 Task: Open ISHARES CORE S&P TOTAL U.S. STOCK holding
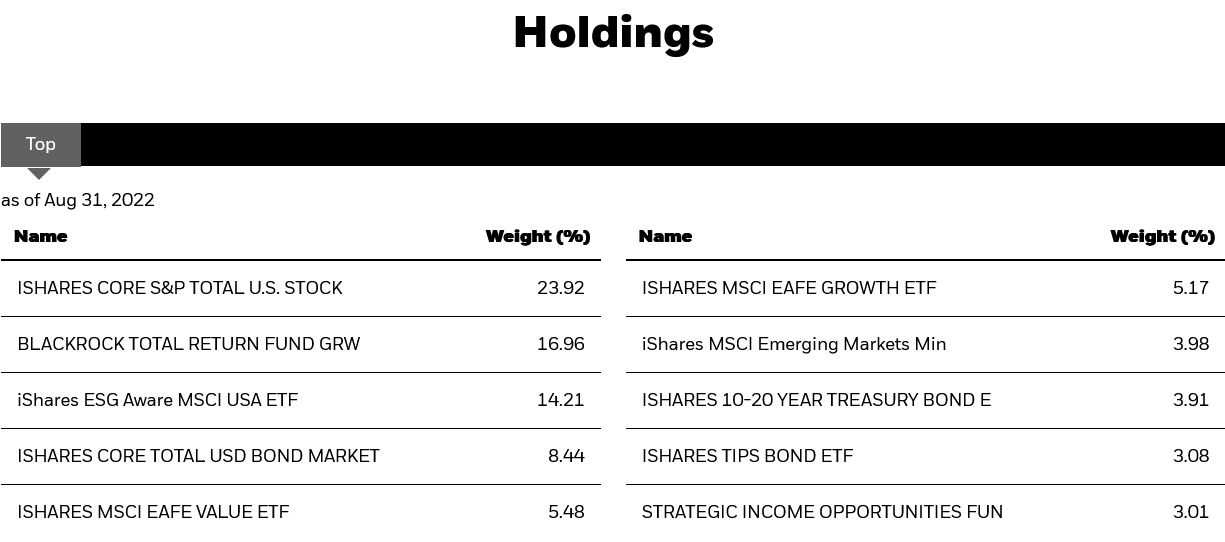[180, 288]
